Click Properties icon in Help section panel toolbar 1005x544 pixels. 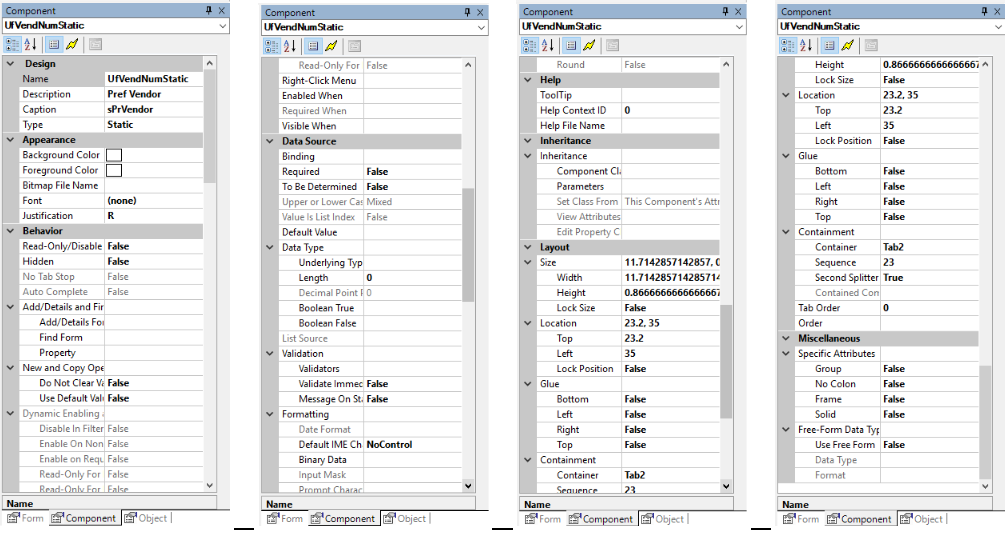571,45
